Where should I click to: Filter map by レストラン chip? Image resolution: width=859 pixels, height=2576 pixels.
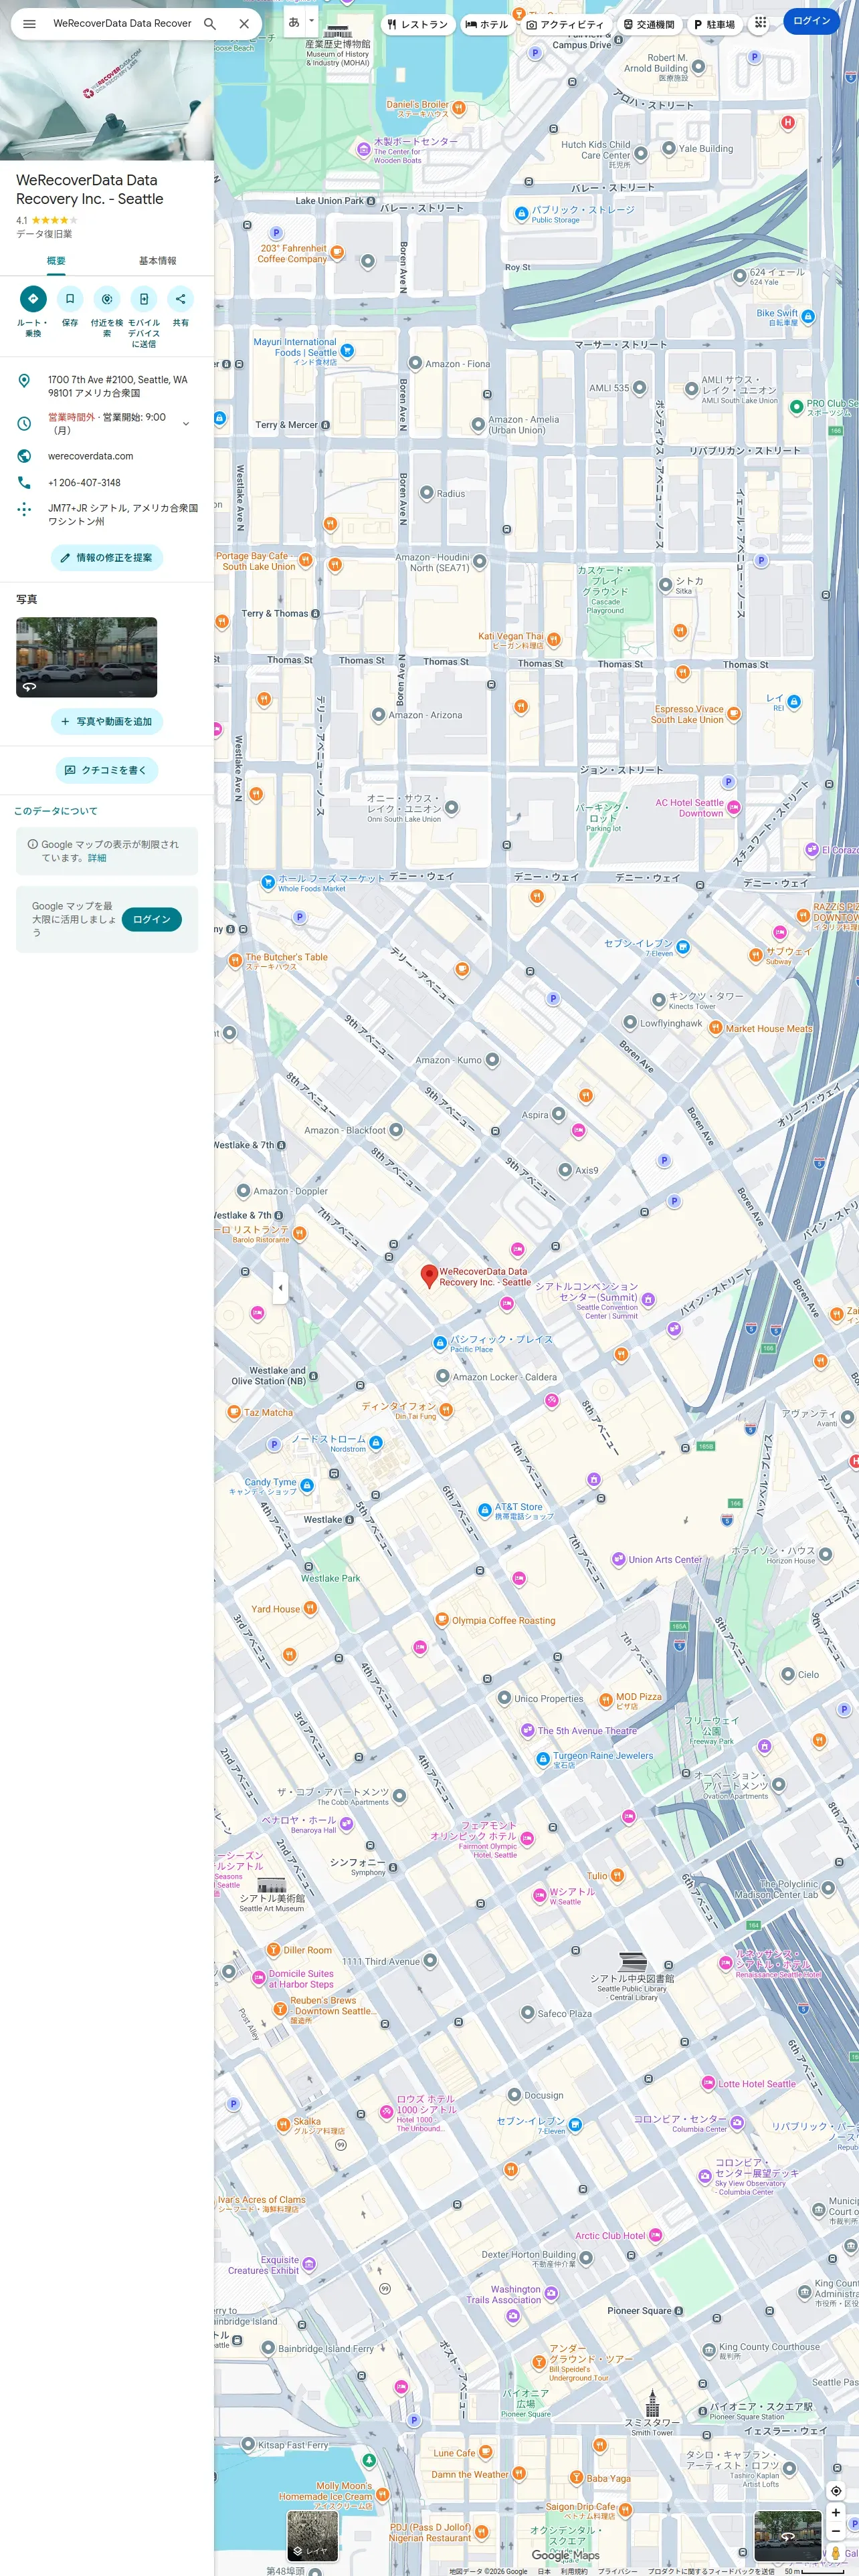coord(418,24)
